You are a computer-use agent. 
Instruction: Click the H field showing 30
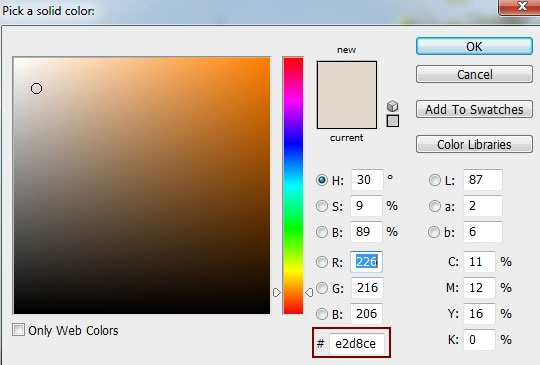(367, 180)
